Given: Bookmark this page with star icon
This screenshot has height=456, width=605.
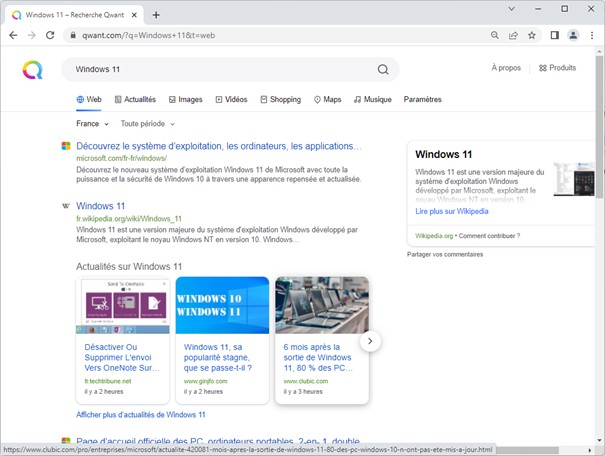Looking at the screenshot, I should click(x=532, y=35).
